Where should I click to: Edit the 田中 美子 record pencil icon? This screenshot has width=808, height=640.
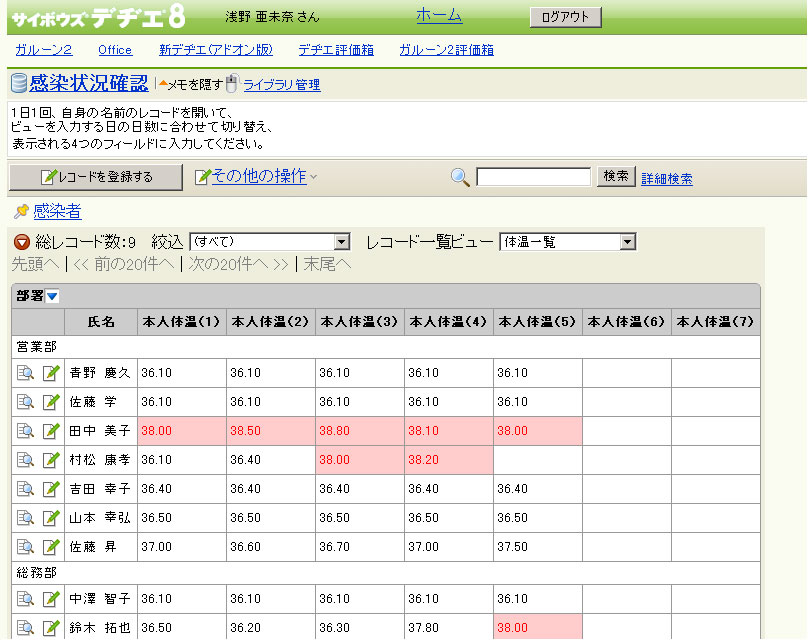51,431
